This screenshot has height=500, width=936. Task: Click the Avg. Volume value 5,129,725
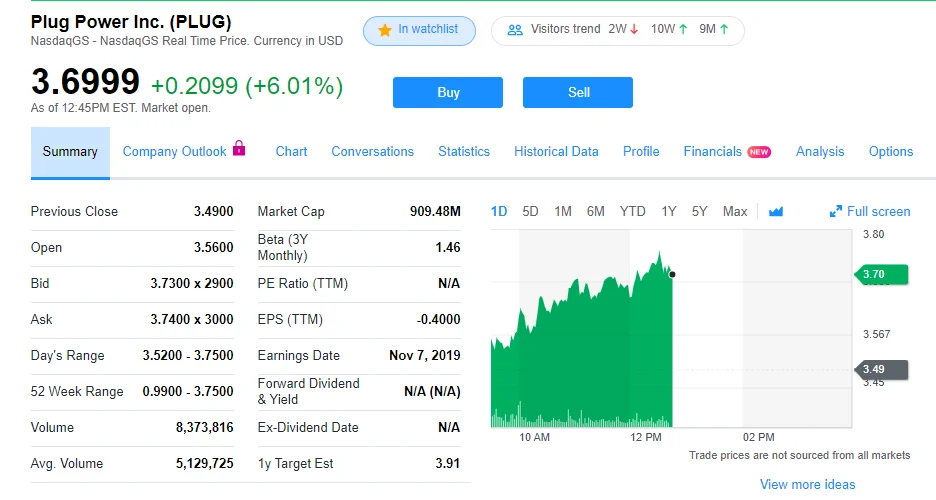coord(205,463)
